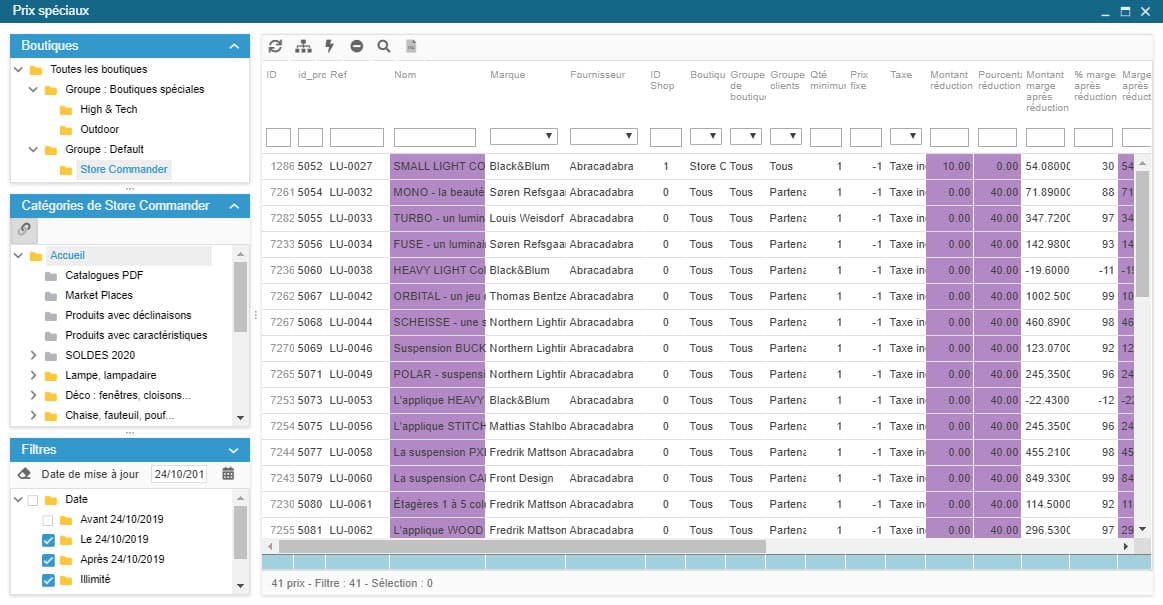1163x605 pixels.
Task: Click the refresh icon in the grid toolbar
Action: pos(276,46)
